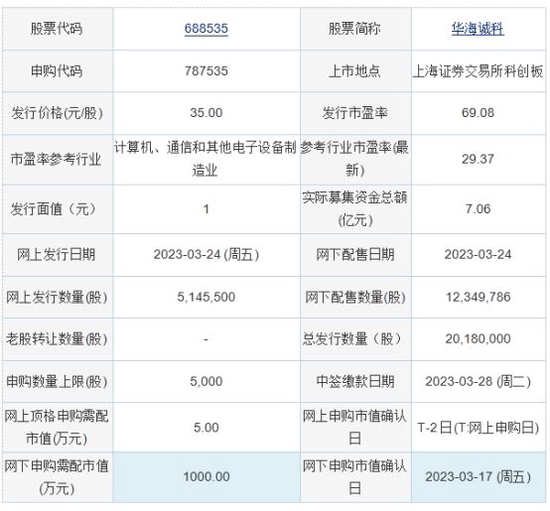550x511 pixels.
Task: Click the 网下配售数量(股) label
Action: click(355, 297)
